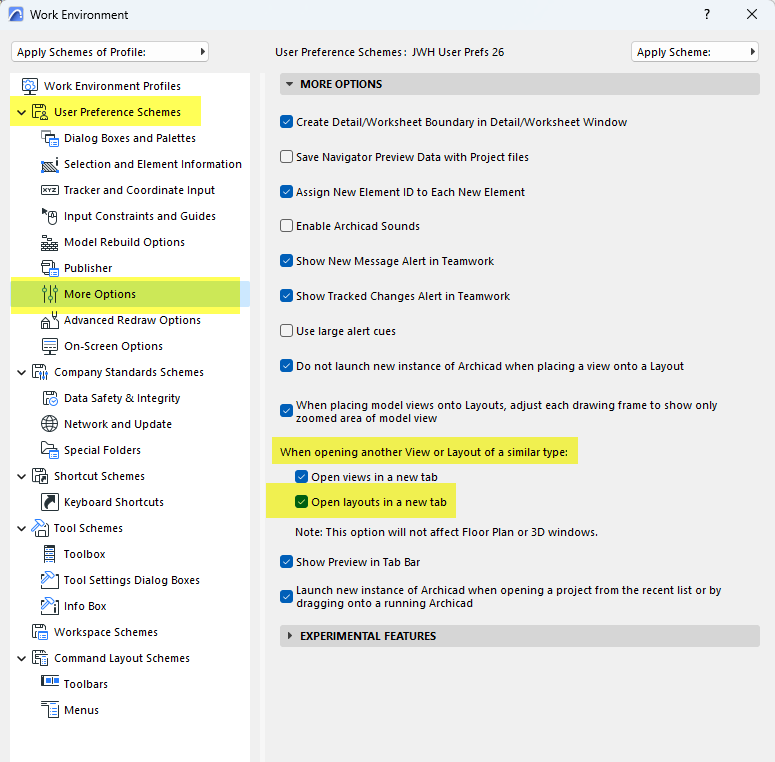This screenshot has width=775, height=762.
Task: Collapse Shortcut Schemes tree chevron
Action: click(22, 476)
